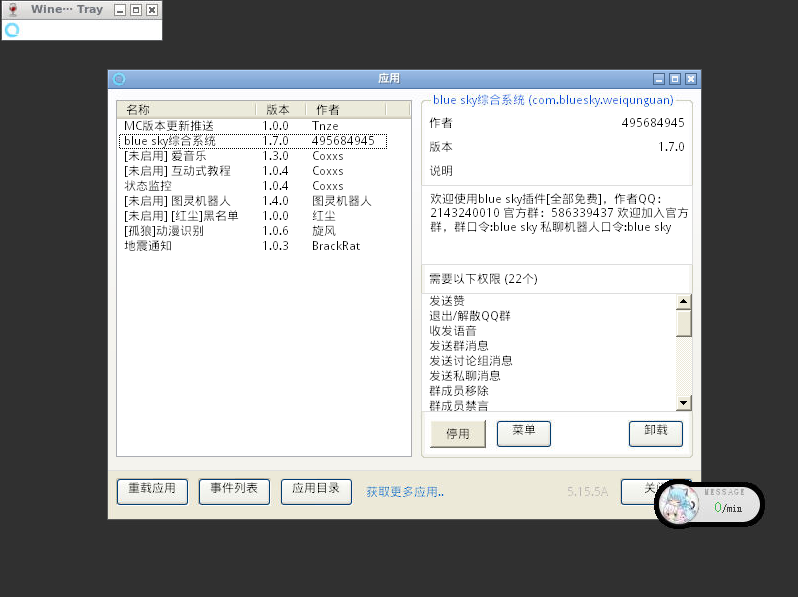This screenshot has height=597, width=798.
Task: Close the 应用 window
Action: [691, 79]
